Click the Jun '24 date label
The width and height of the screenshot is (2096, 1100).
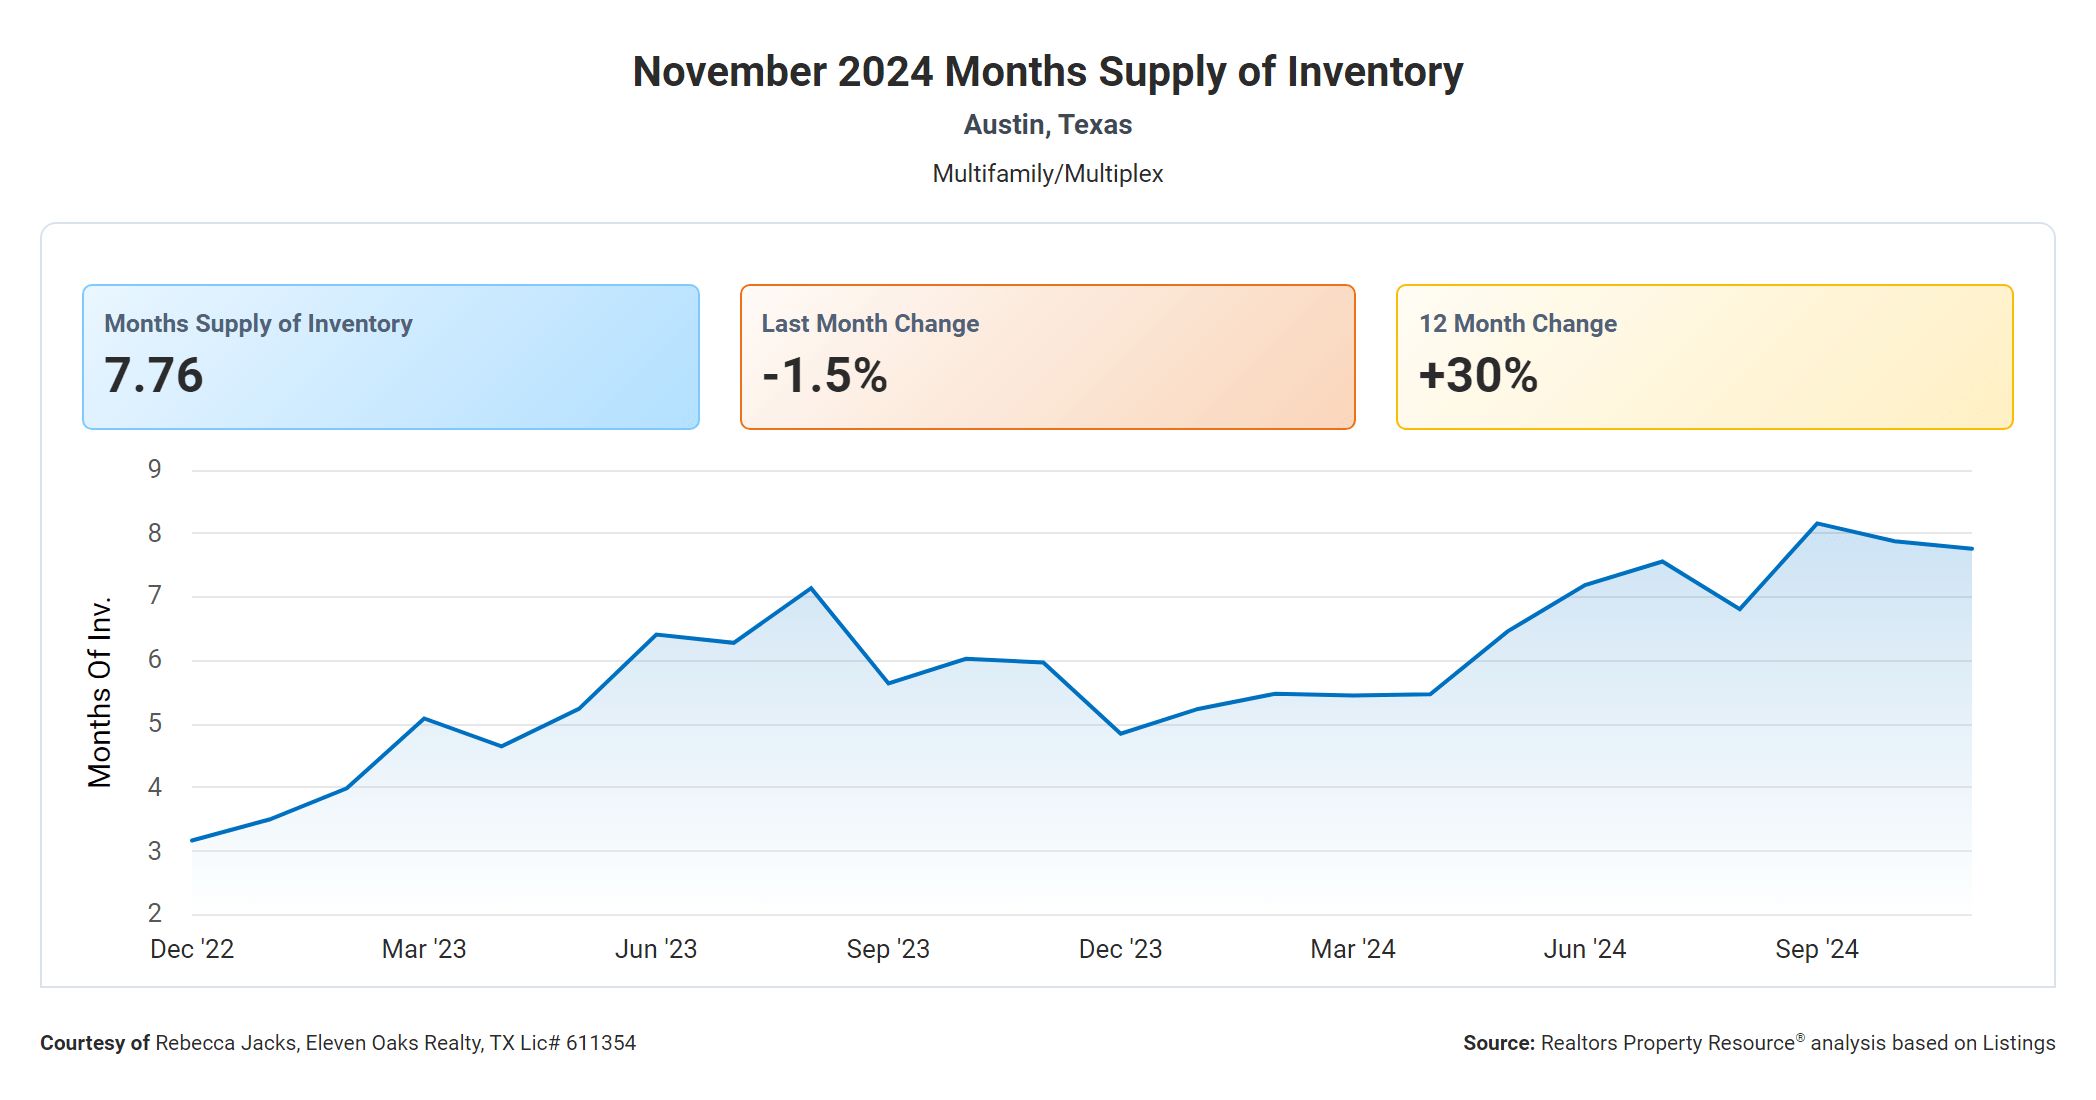tap(1584, 949)
